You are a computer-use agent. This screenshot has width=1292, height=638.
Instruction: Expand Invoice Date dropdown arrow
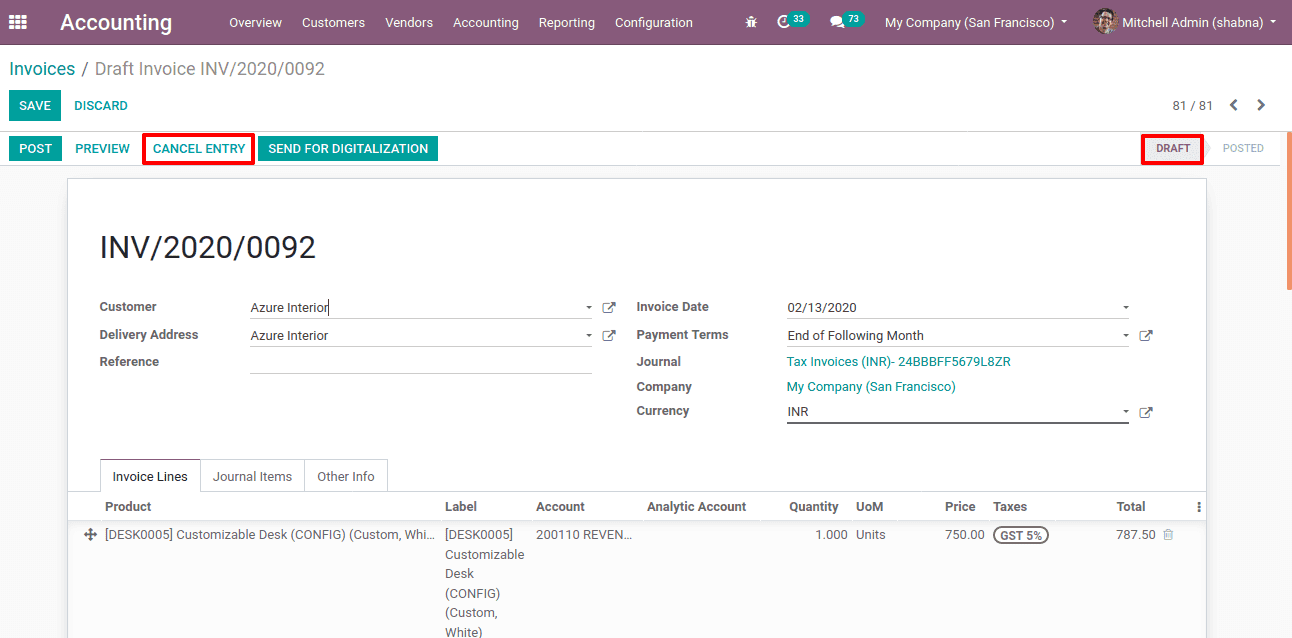tap(1125, 308)
